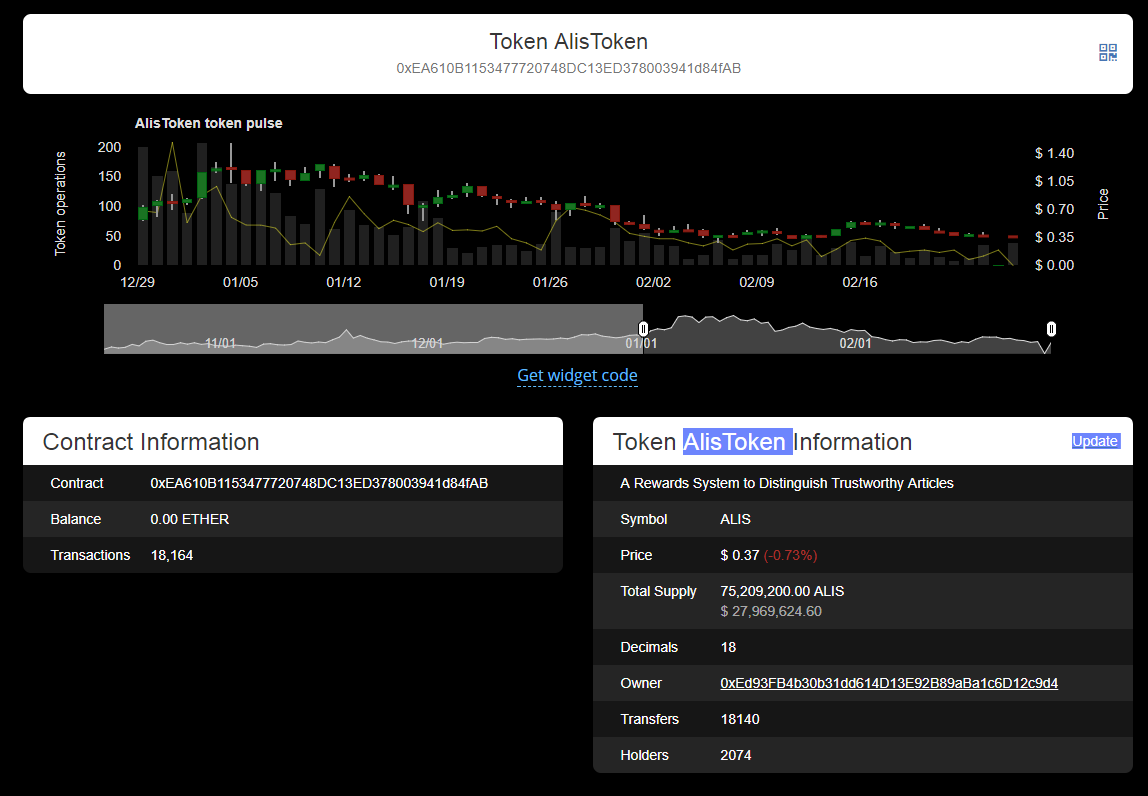1148x796 pixels.
Task: Click the Decimals value 18
Action: [728, 647]
